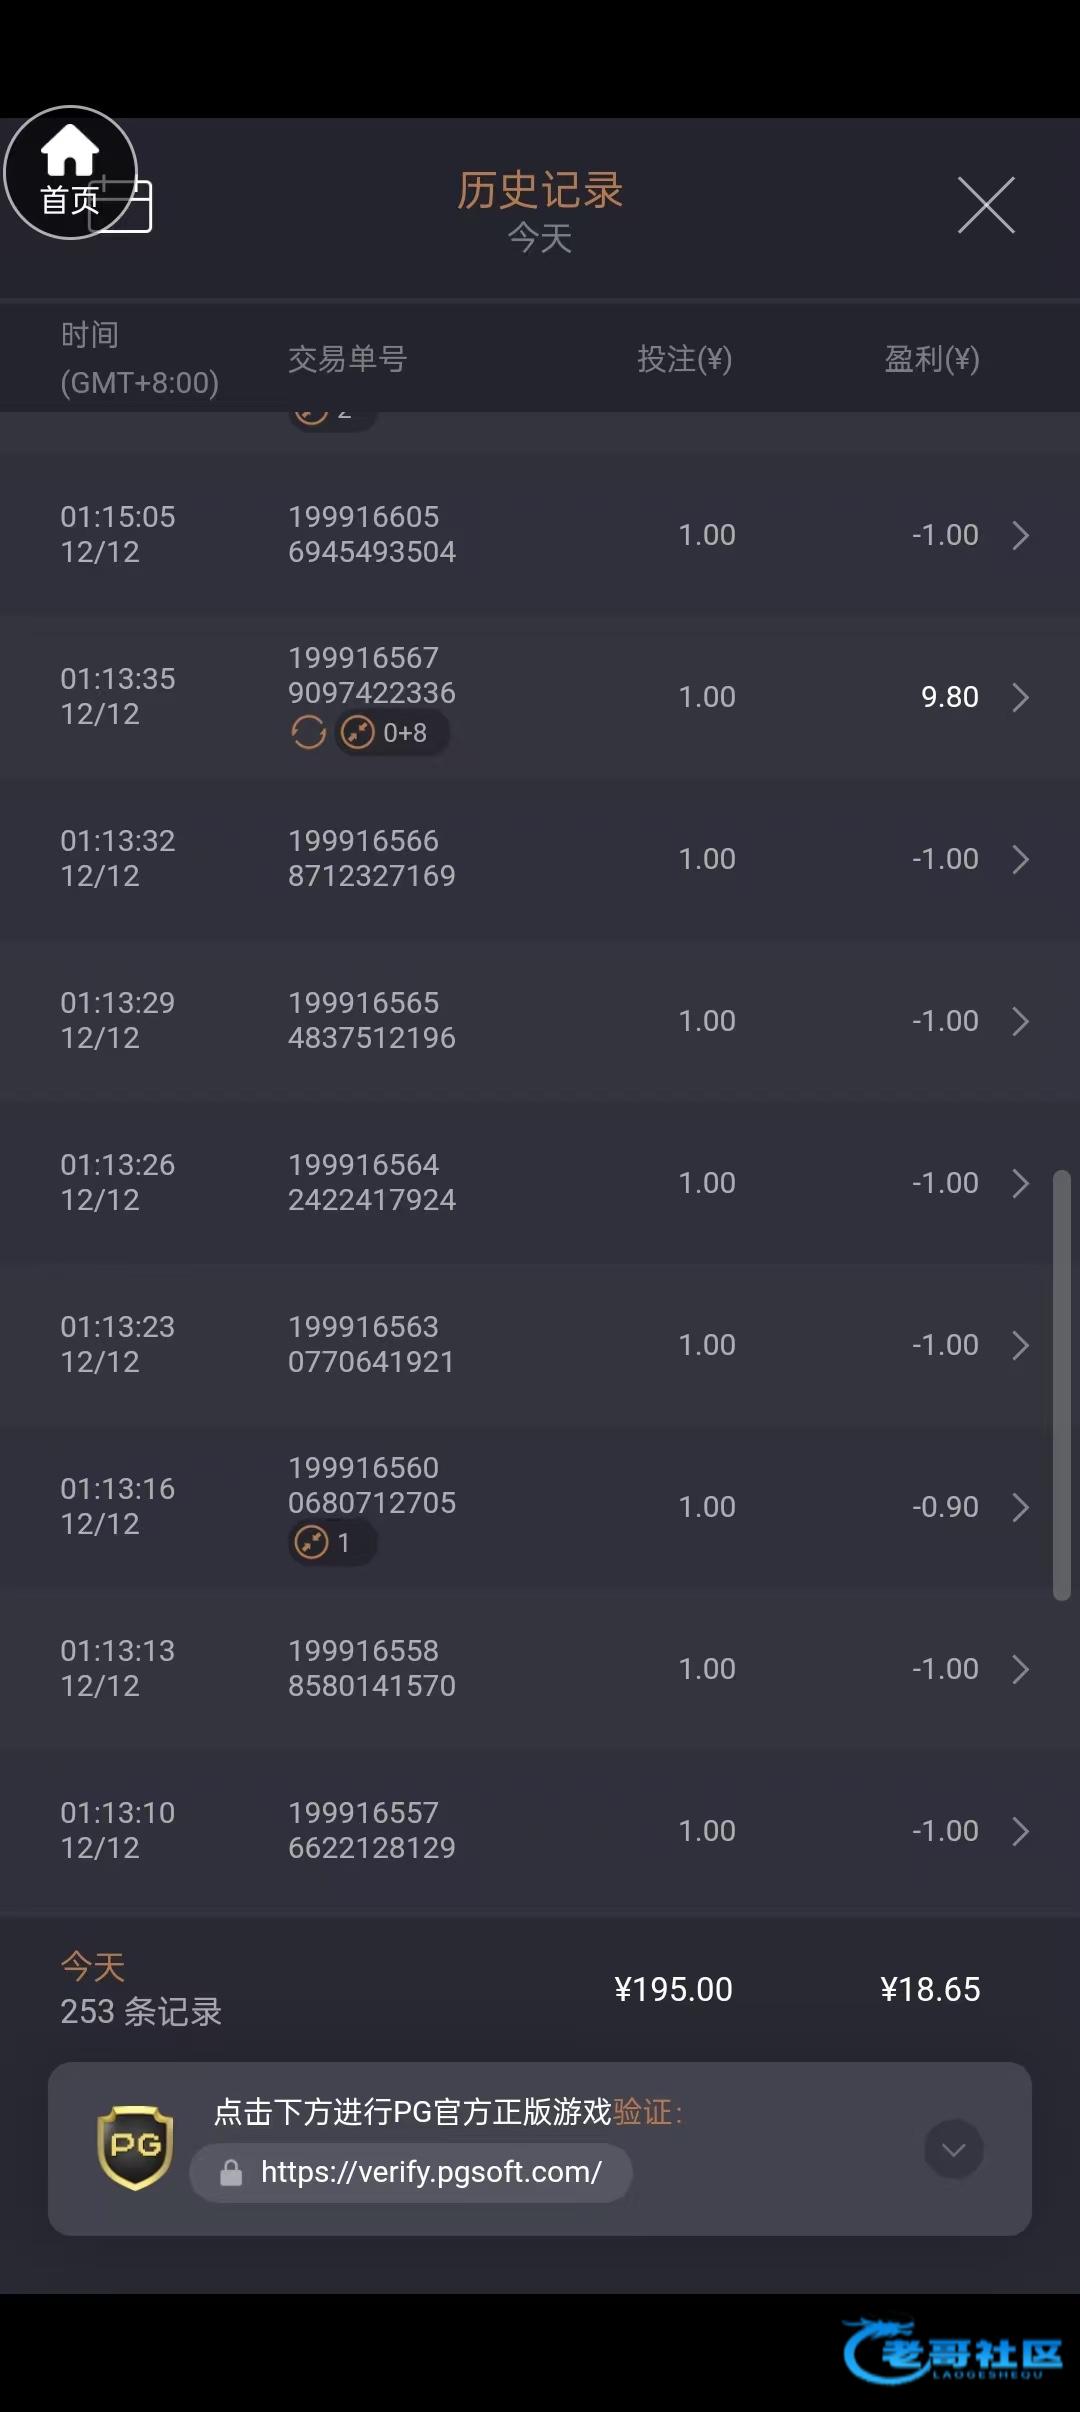Select transaction 199916565 4837512196
The height and width of the screenshot is (2412, 1080).
[x=371, y=1020]
